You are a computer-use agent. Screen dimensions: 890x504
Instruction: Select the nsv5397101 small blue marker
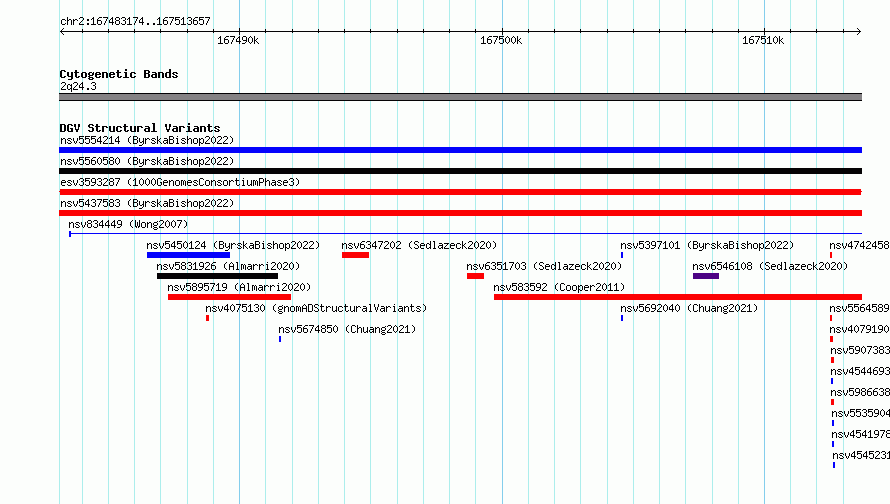tap(622, 255)
